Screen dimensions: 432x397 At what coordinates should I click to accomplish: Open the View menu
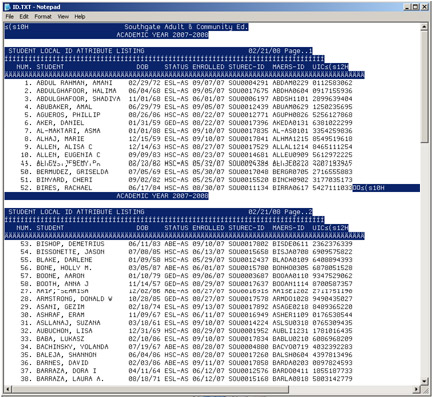(x=63, y=17)
